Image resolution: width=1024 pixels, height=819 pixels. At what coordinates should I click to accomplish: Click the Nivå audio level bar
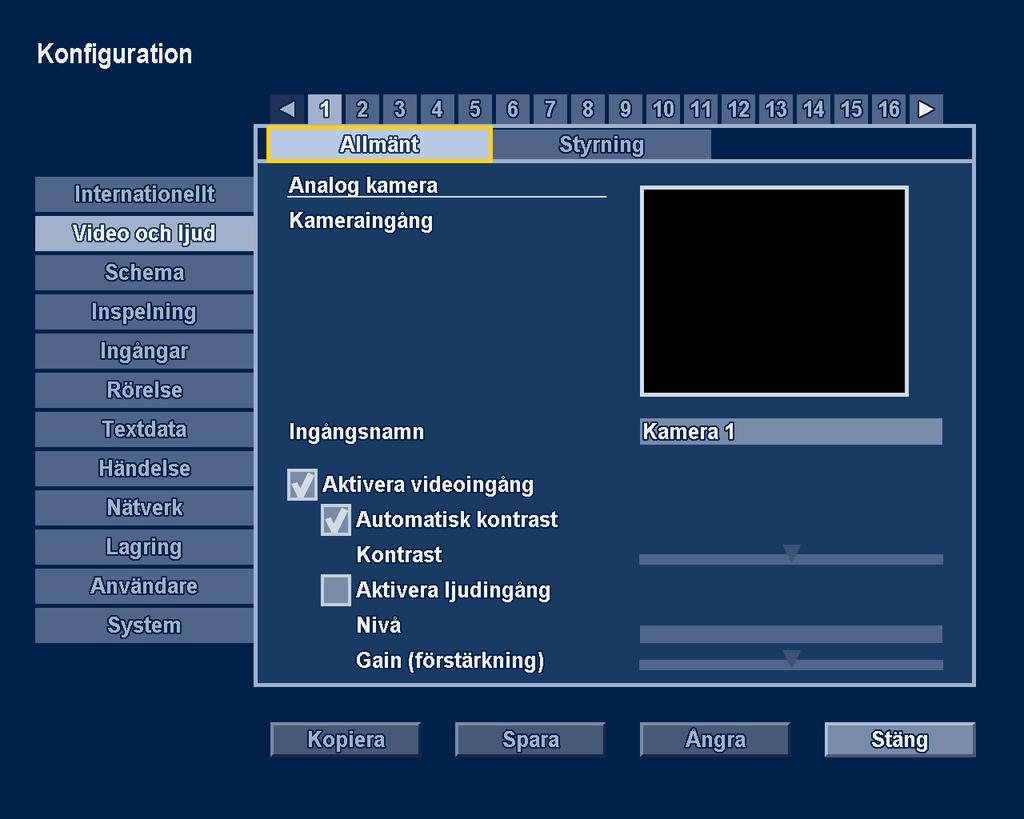[x=791, y=634]
